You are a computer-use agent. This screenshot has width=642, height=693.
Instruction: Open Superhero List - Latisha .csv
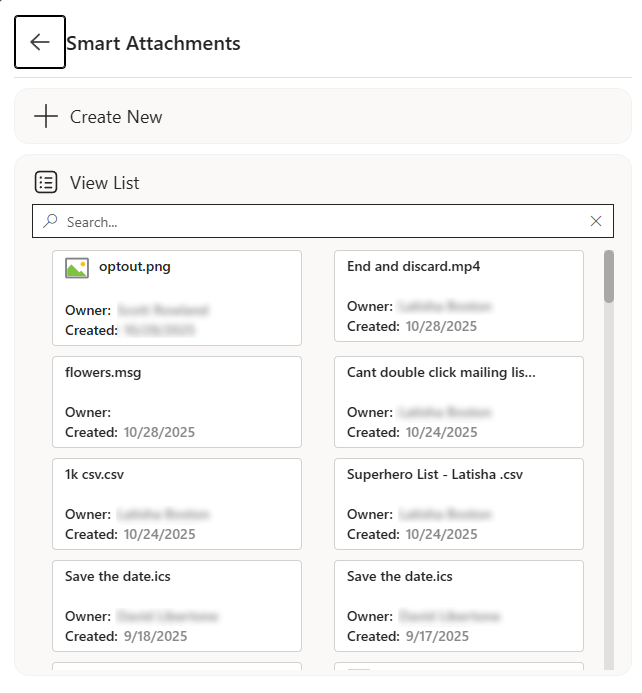coord(458,504)
